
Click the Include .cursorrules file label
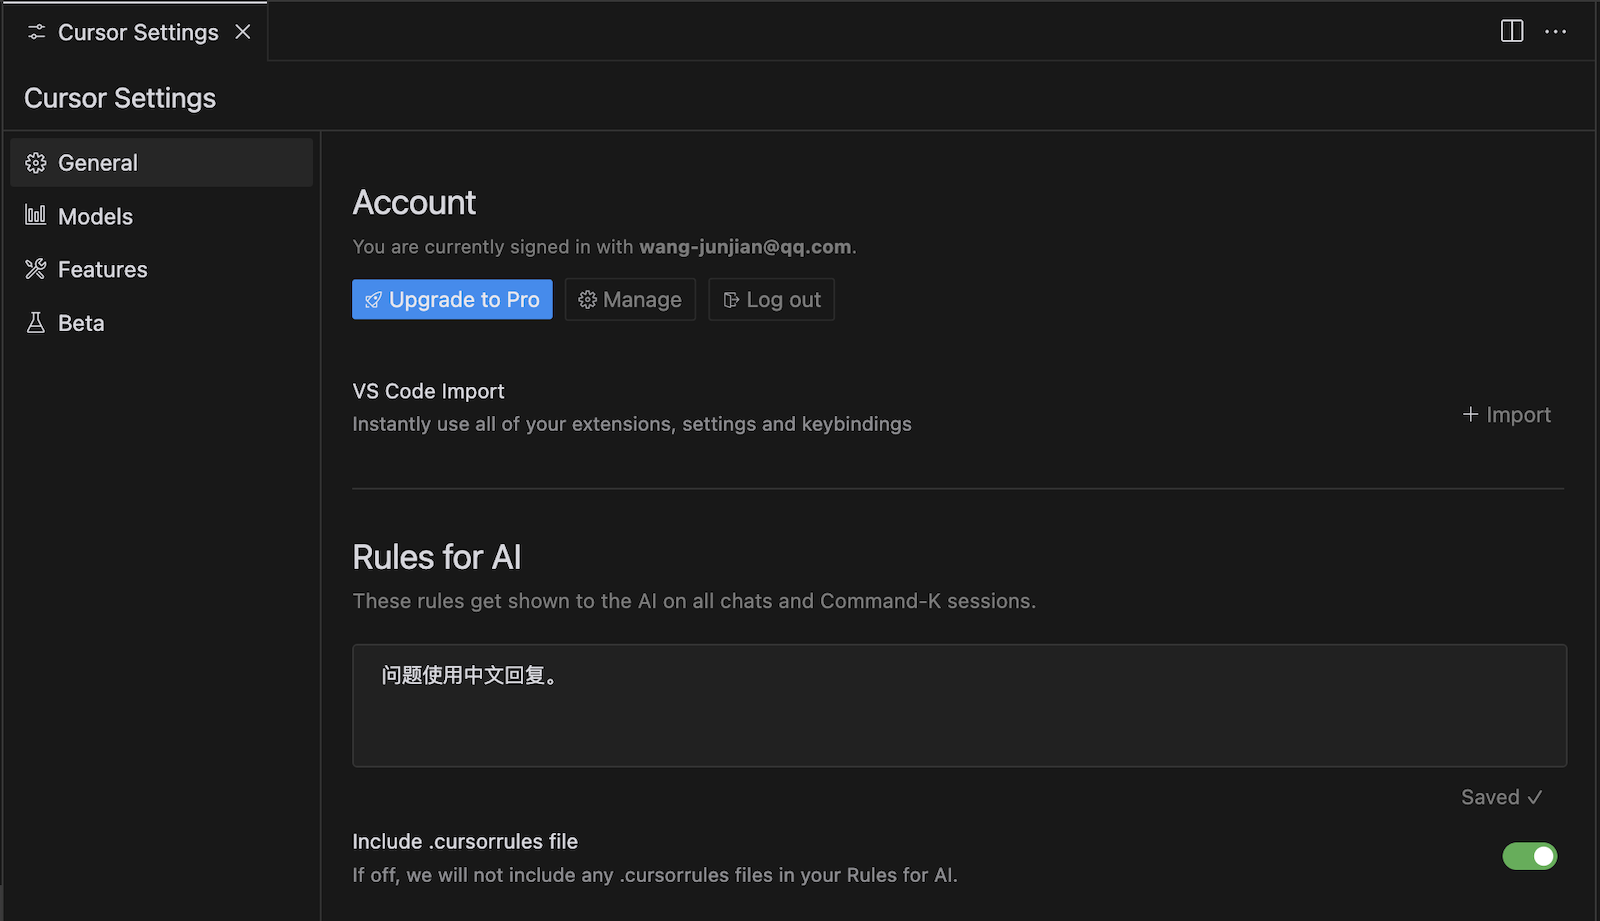point(465,841)
